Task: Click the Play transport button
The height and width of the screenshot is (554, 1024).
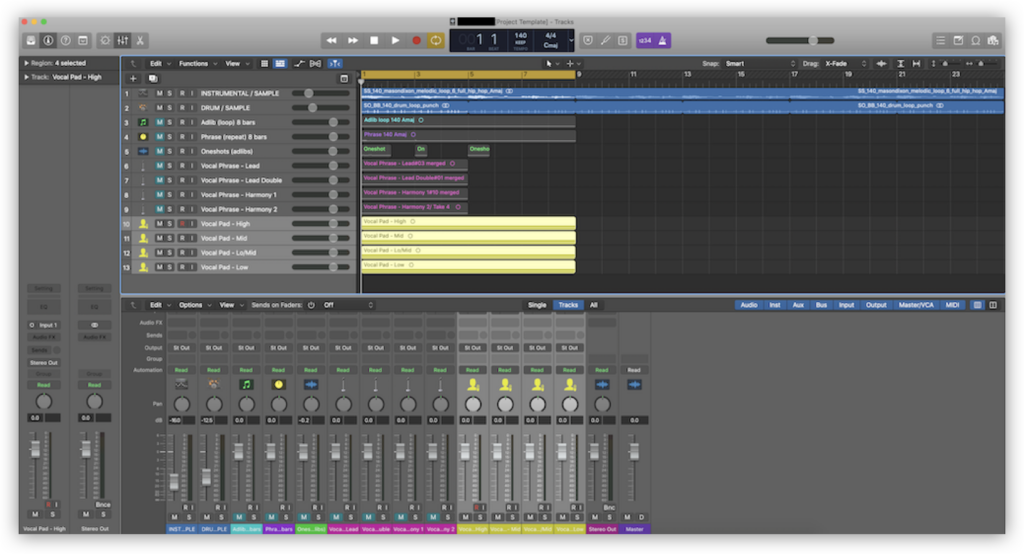Action: click(395, 41)
